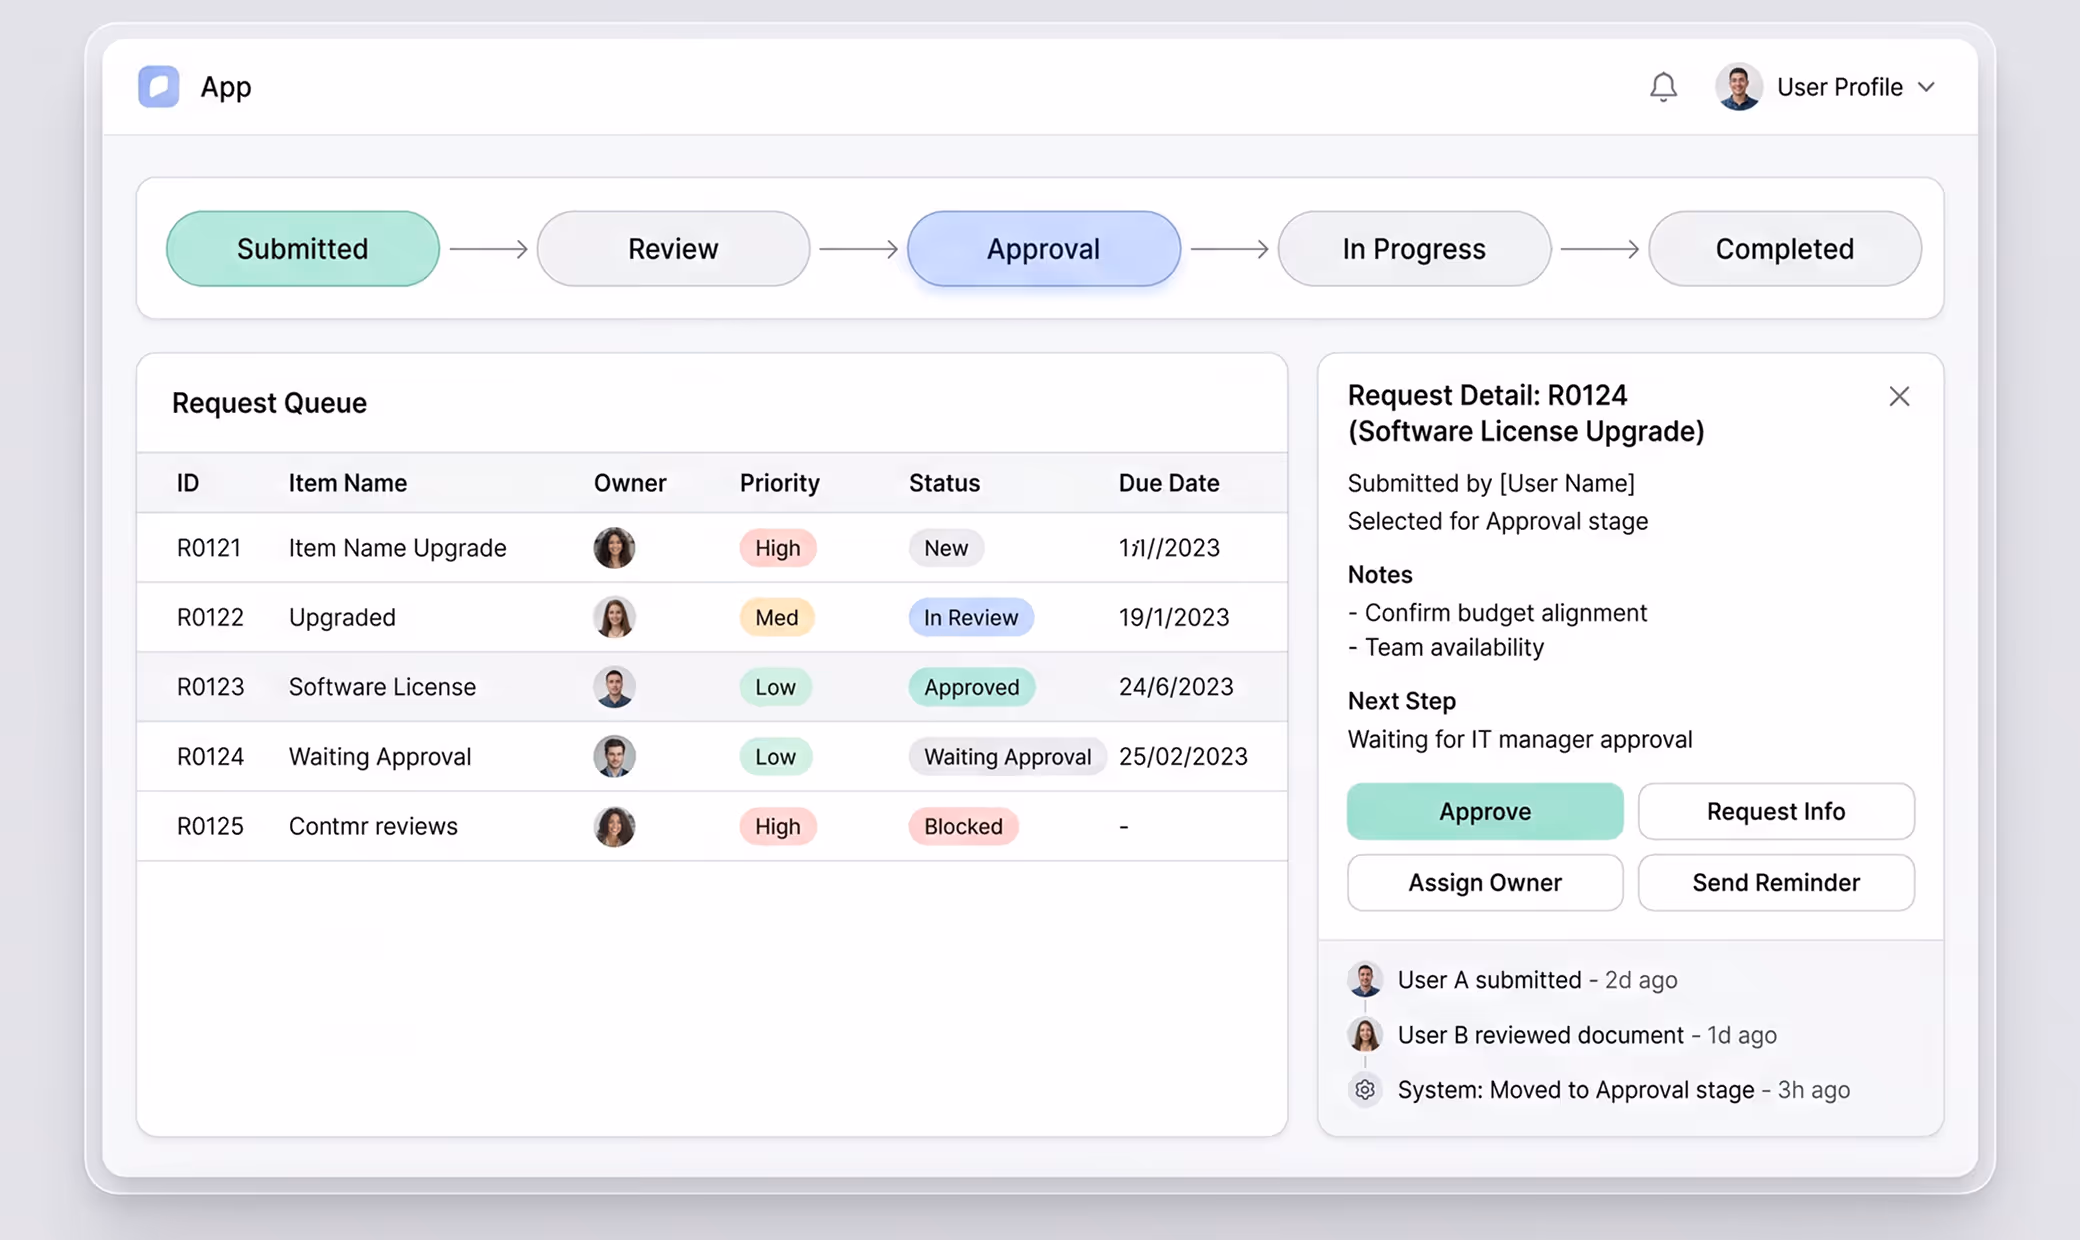The height and width of the screenshot is (1240, 2080).
Task: Sort by the Priority column header
Action: 780,483
